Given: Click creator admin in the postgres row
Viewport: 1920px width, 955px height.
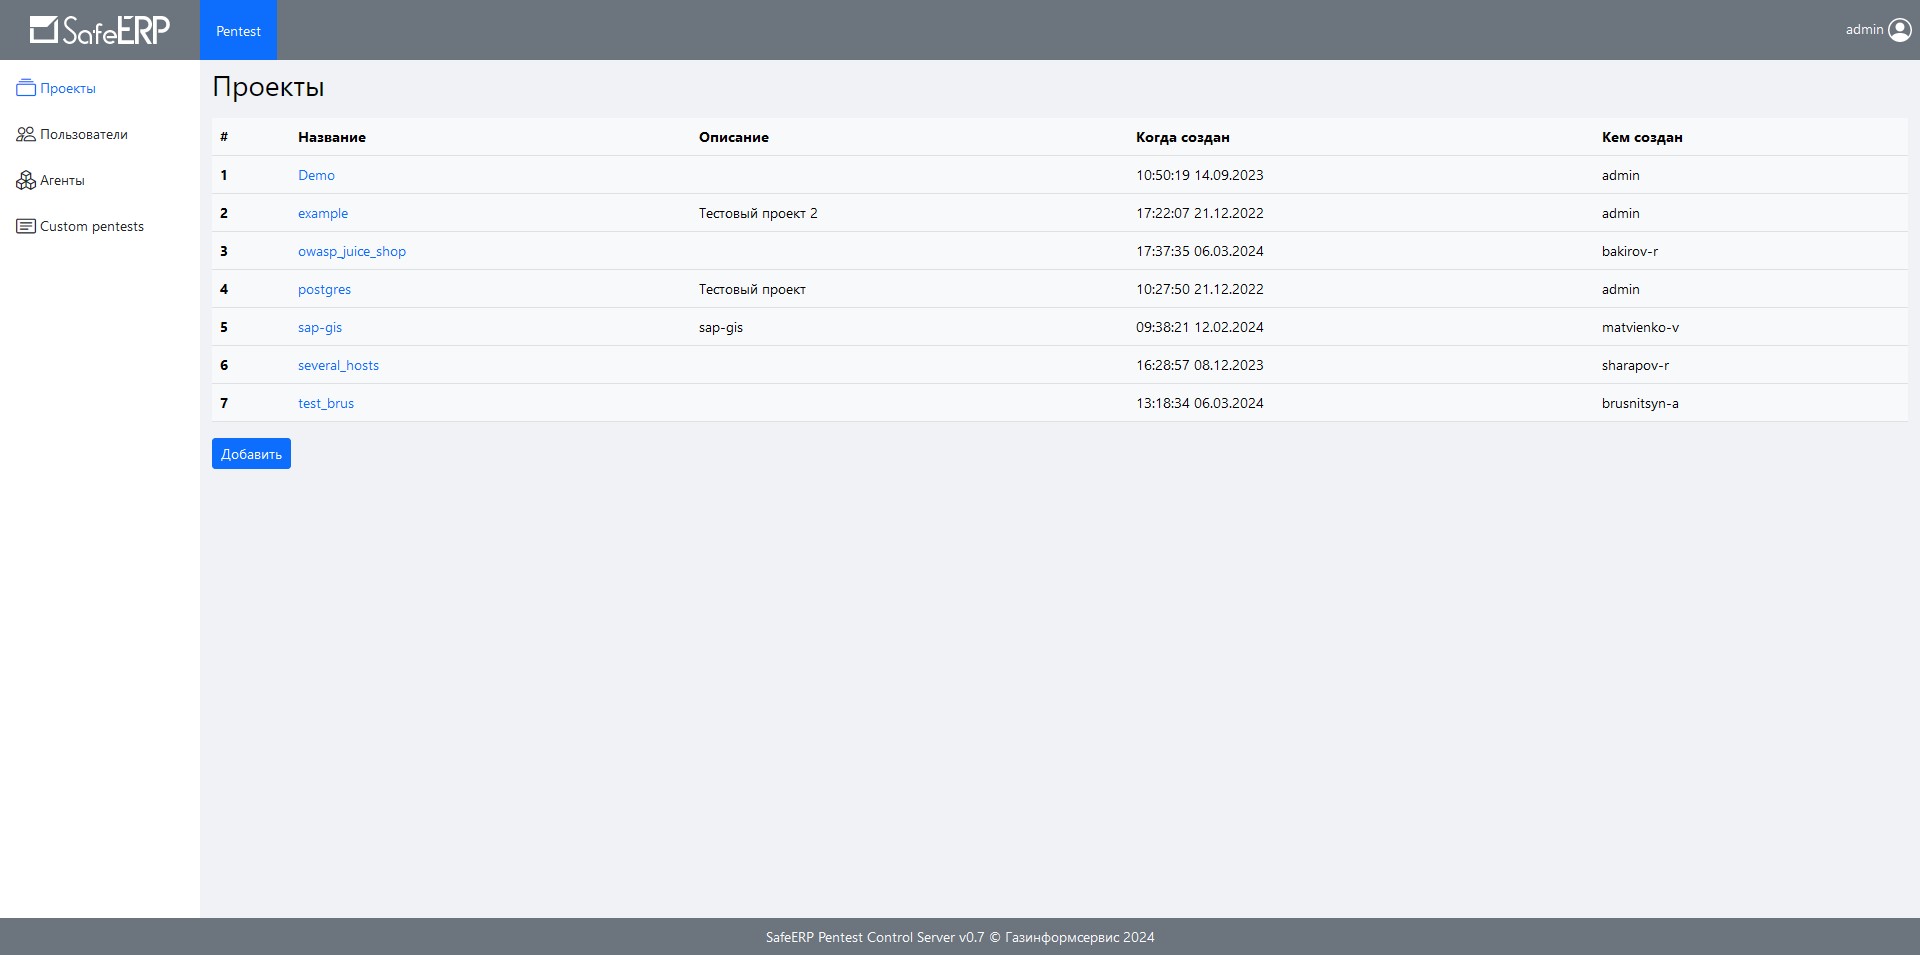Looking at the screenshot, I should tap(1620, 289).
